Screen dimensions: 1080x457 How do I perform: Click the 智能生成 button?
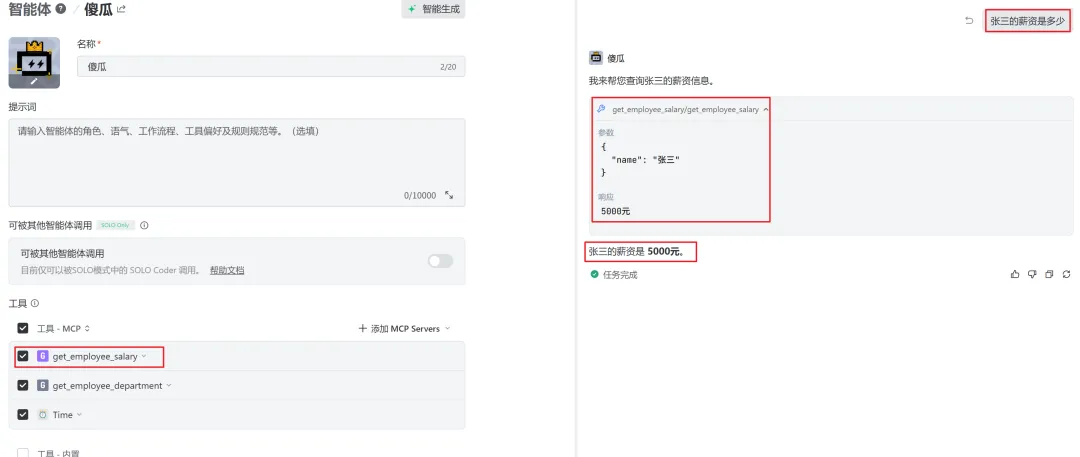[433, 9]
